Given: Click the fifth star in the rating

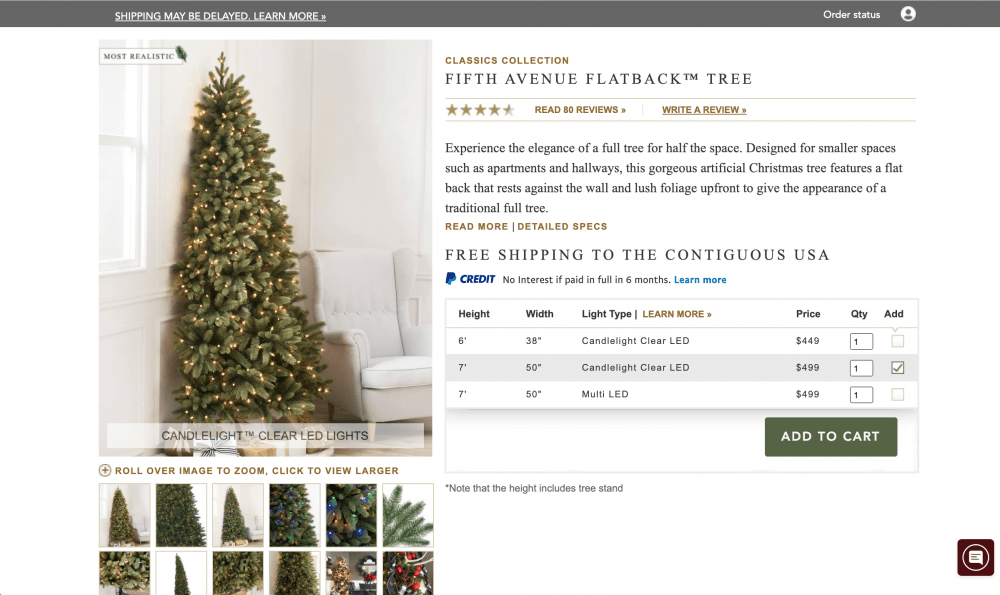Looking at the screenshot, I should coord(508,108).
